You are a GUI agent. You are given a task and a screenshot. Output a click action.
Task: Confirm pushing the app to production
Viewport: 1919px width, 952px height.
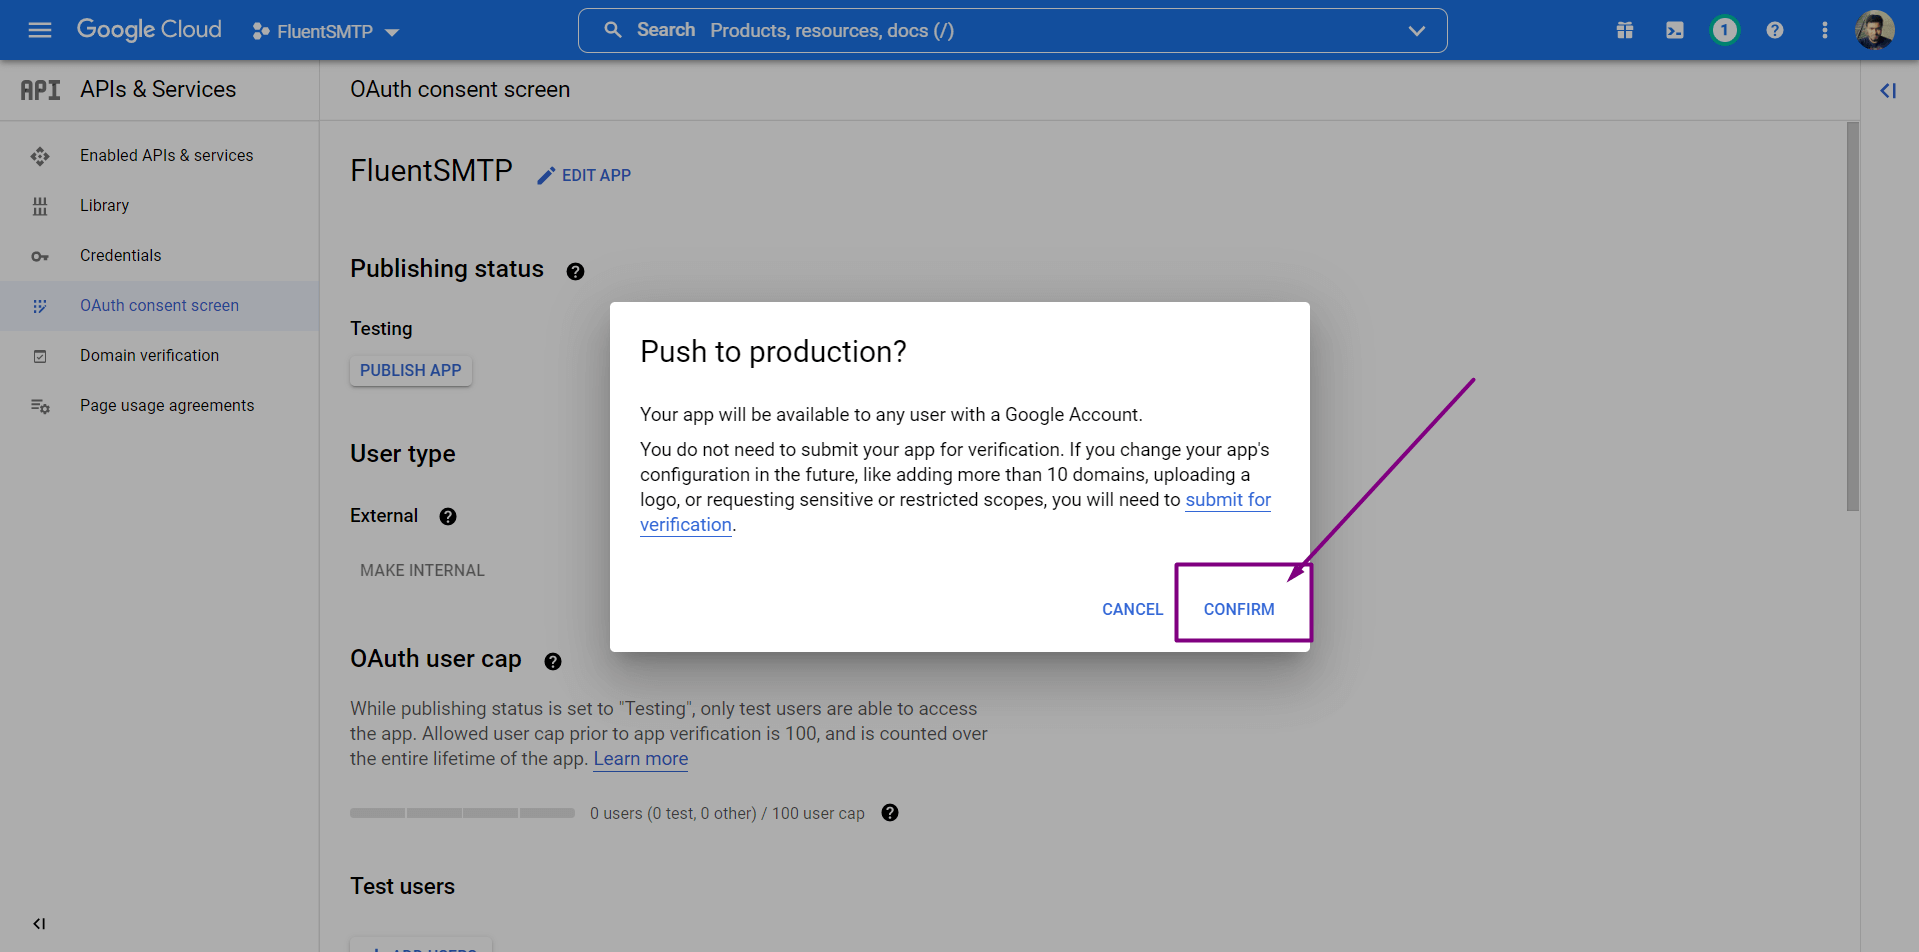(1239, 609)
